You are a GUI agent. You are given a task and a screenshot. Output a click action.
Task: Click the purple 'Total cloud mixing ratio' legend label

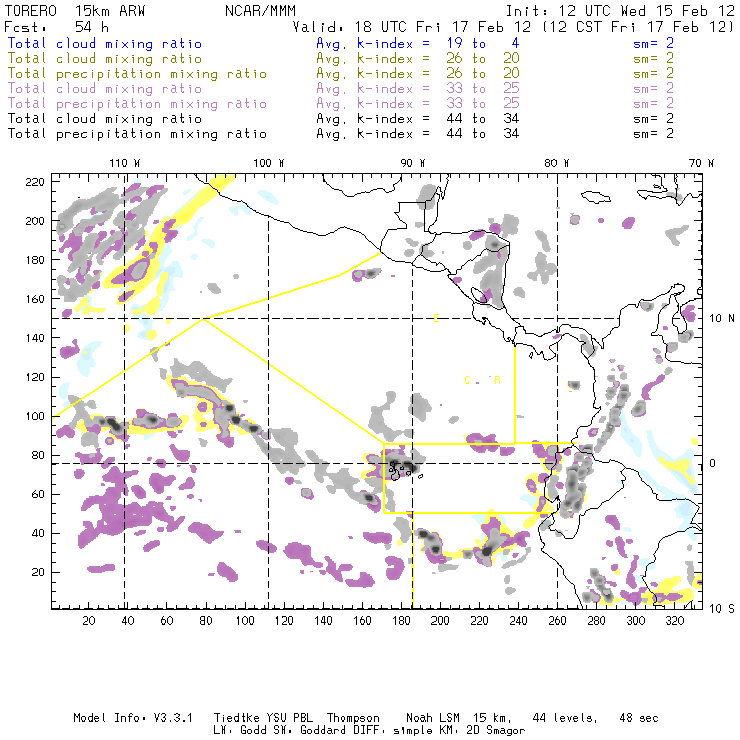coord(105,89)
